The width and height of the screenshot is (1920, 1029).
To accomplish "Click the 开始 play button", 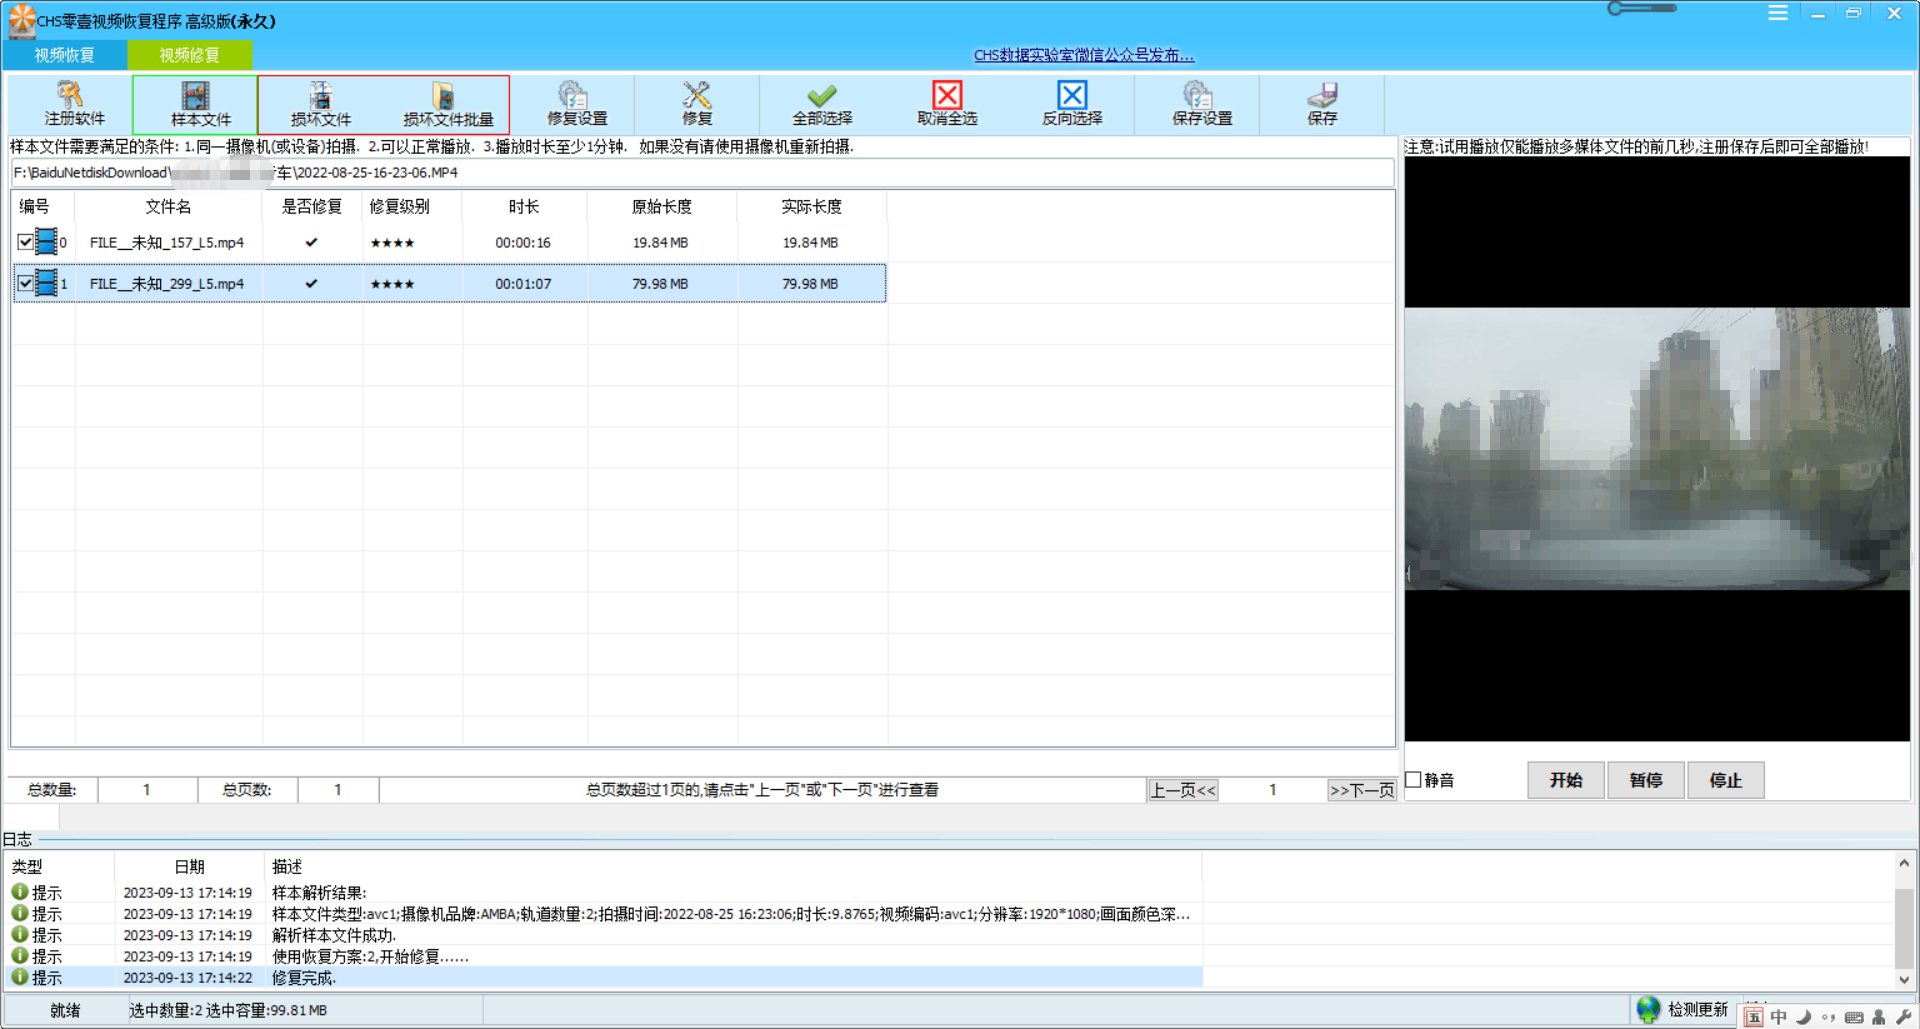I will 1566,780.
